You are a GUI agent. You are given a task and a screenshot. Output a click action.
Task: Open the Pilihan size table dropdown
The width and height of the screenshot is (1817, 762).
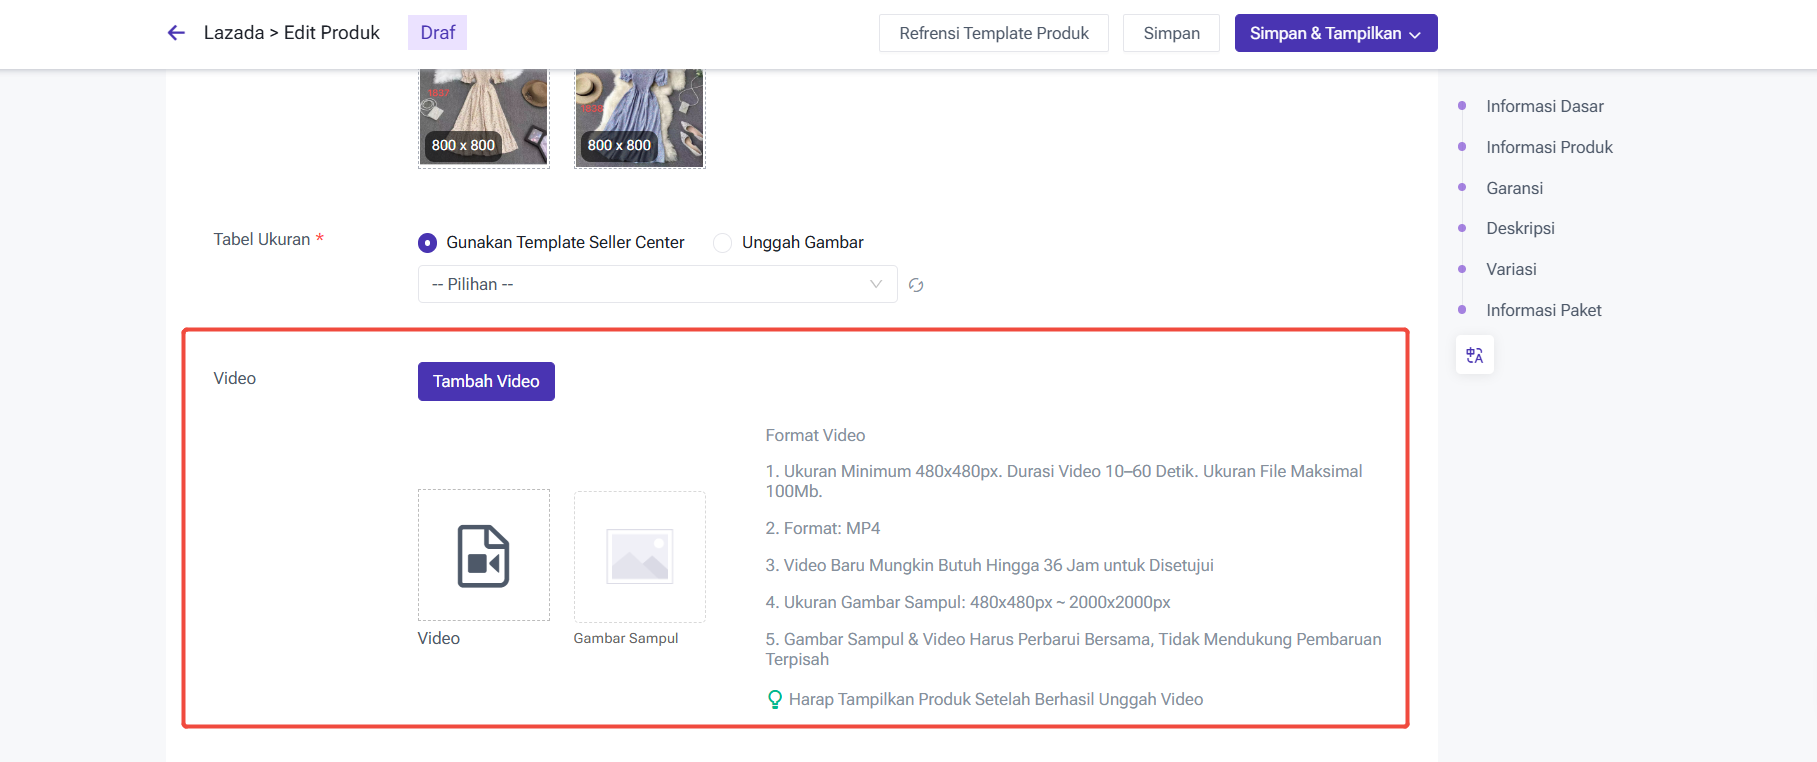[656, 284]
